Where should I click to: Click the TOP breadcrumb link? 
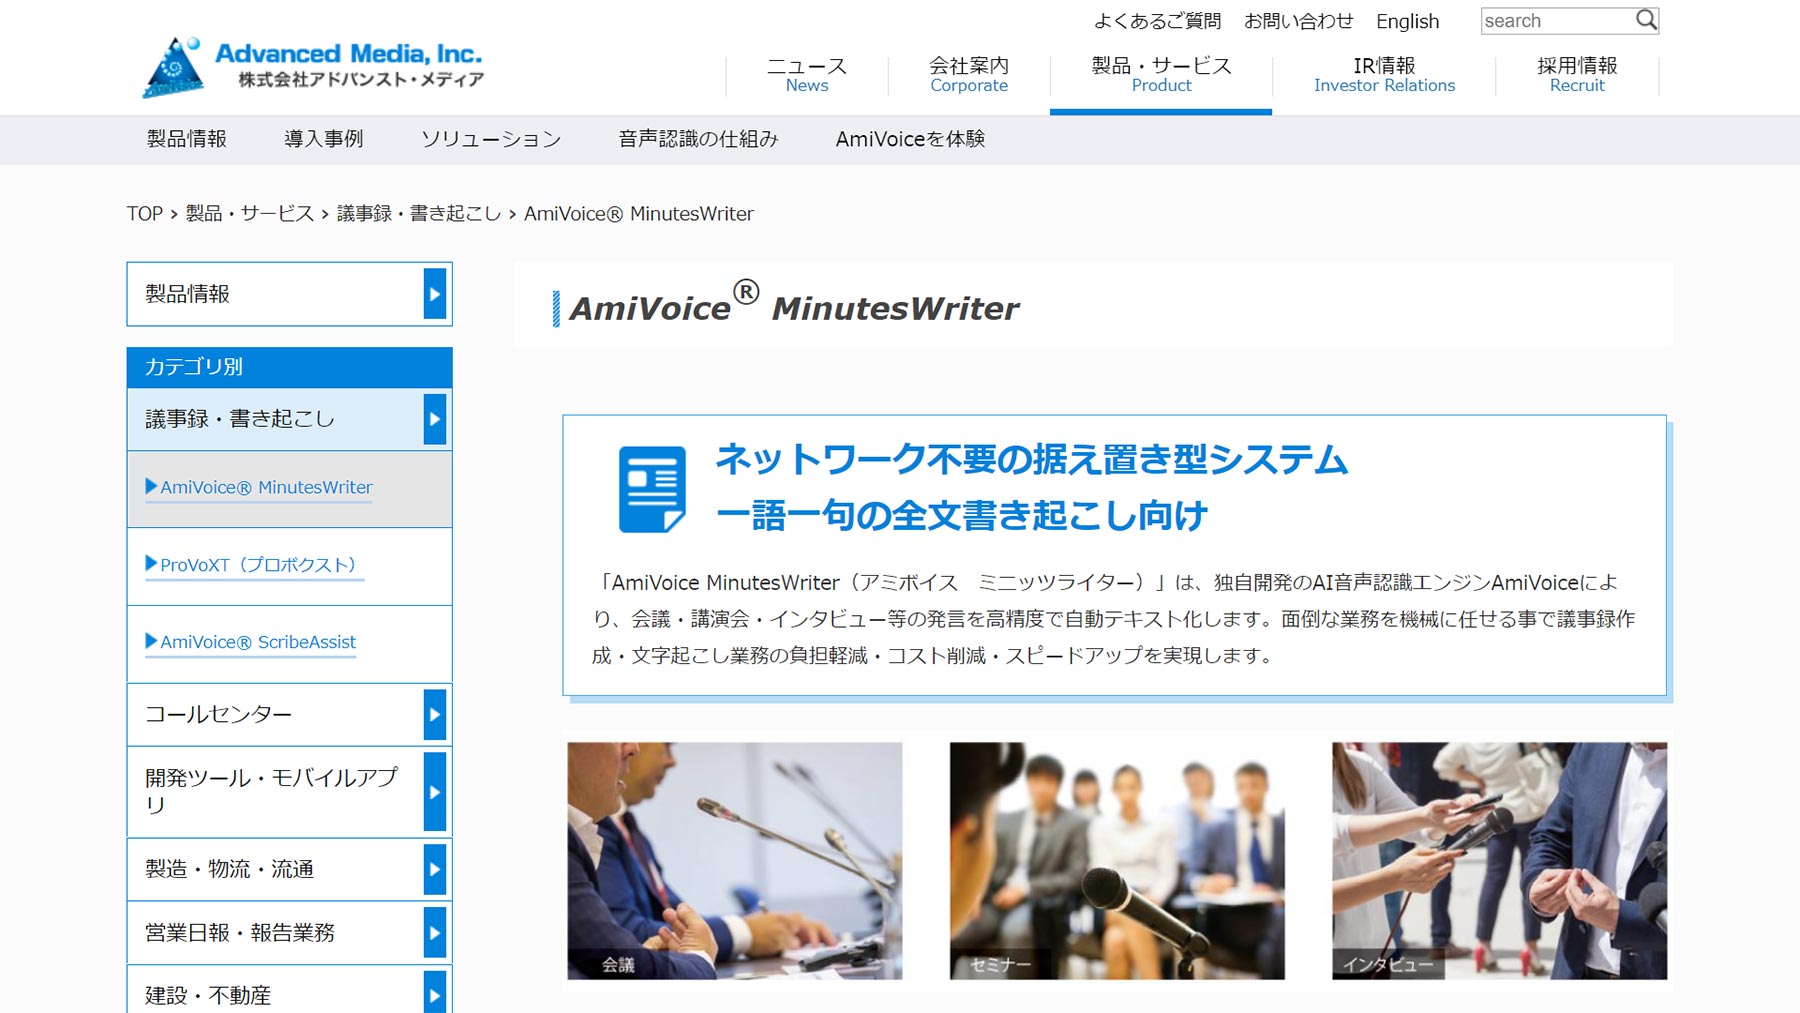[x=145, y=213]
